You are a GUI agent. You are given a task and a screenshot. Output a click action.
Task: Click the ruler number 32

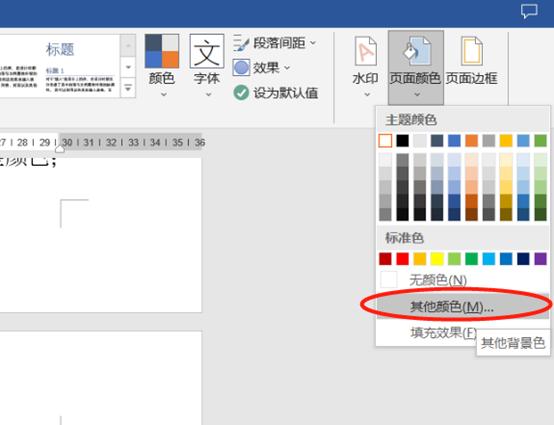point(111,142)
